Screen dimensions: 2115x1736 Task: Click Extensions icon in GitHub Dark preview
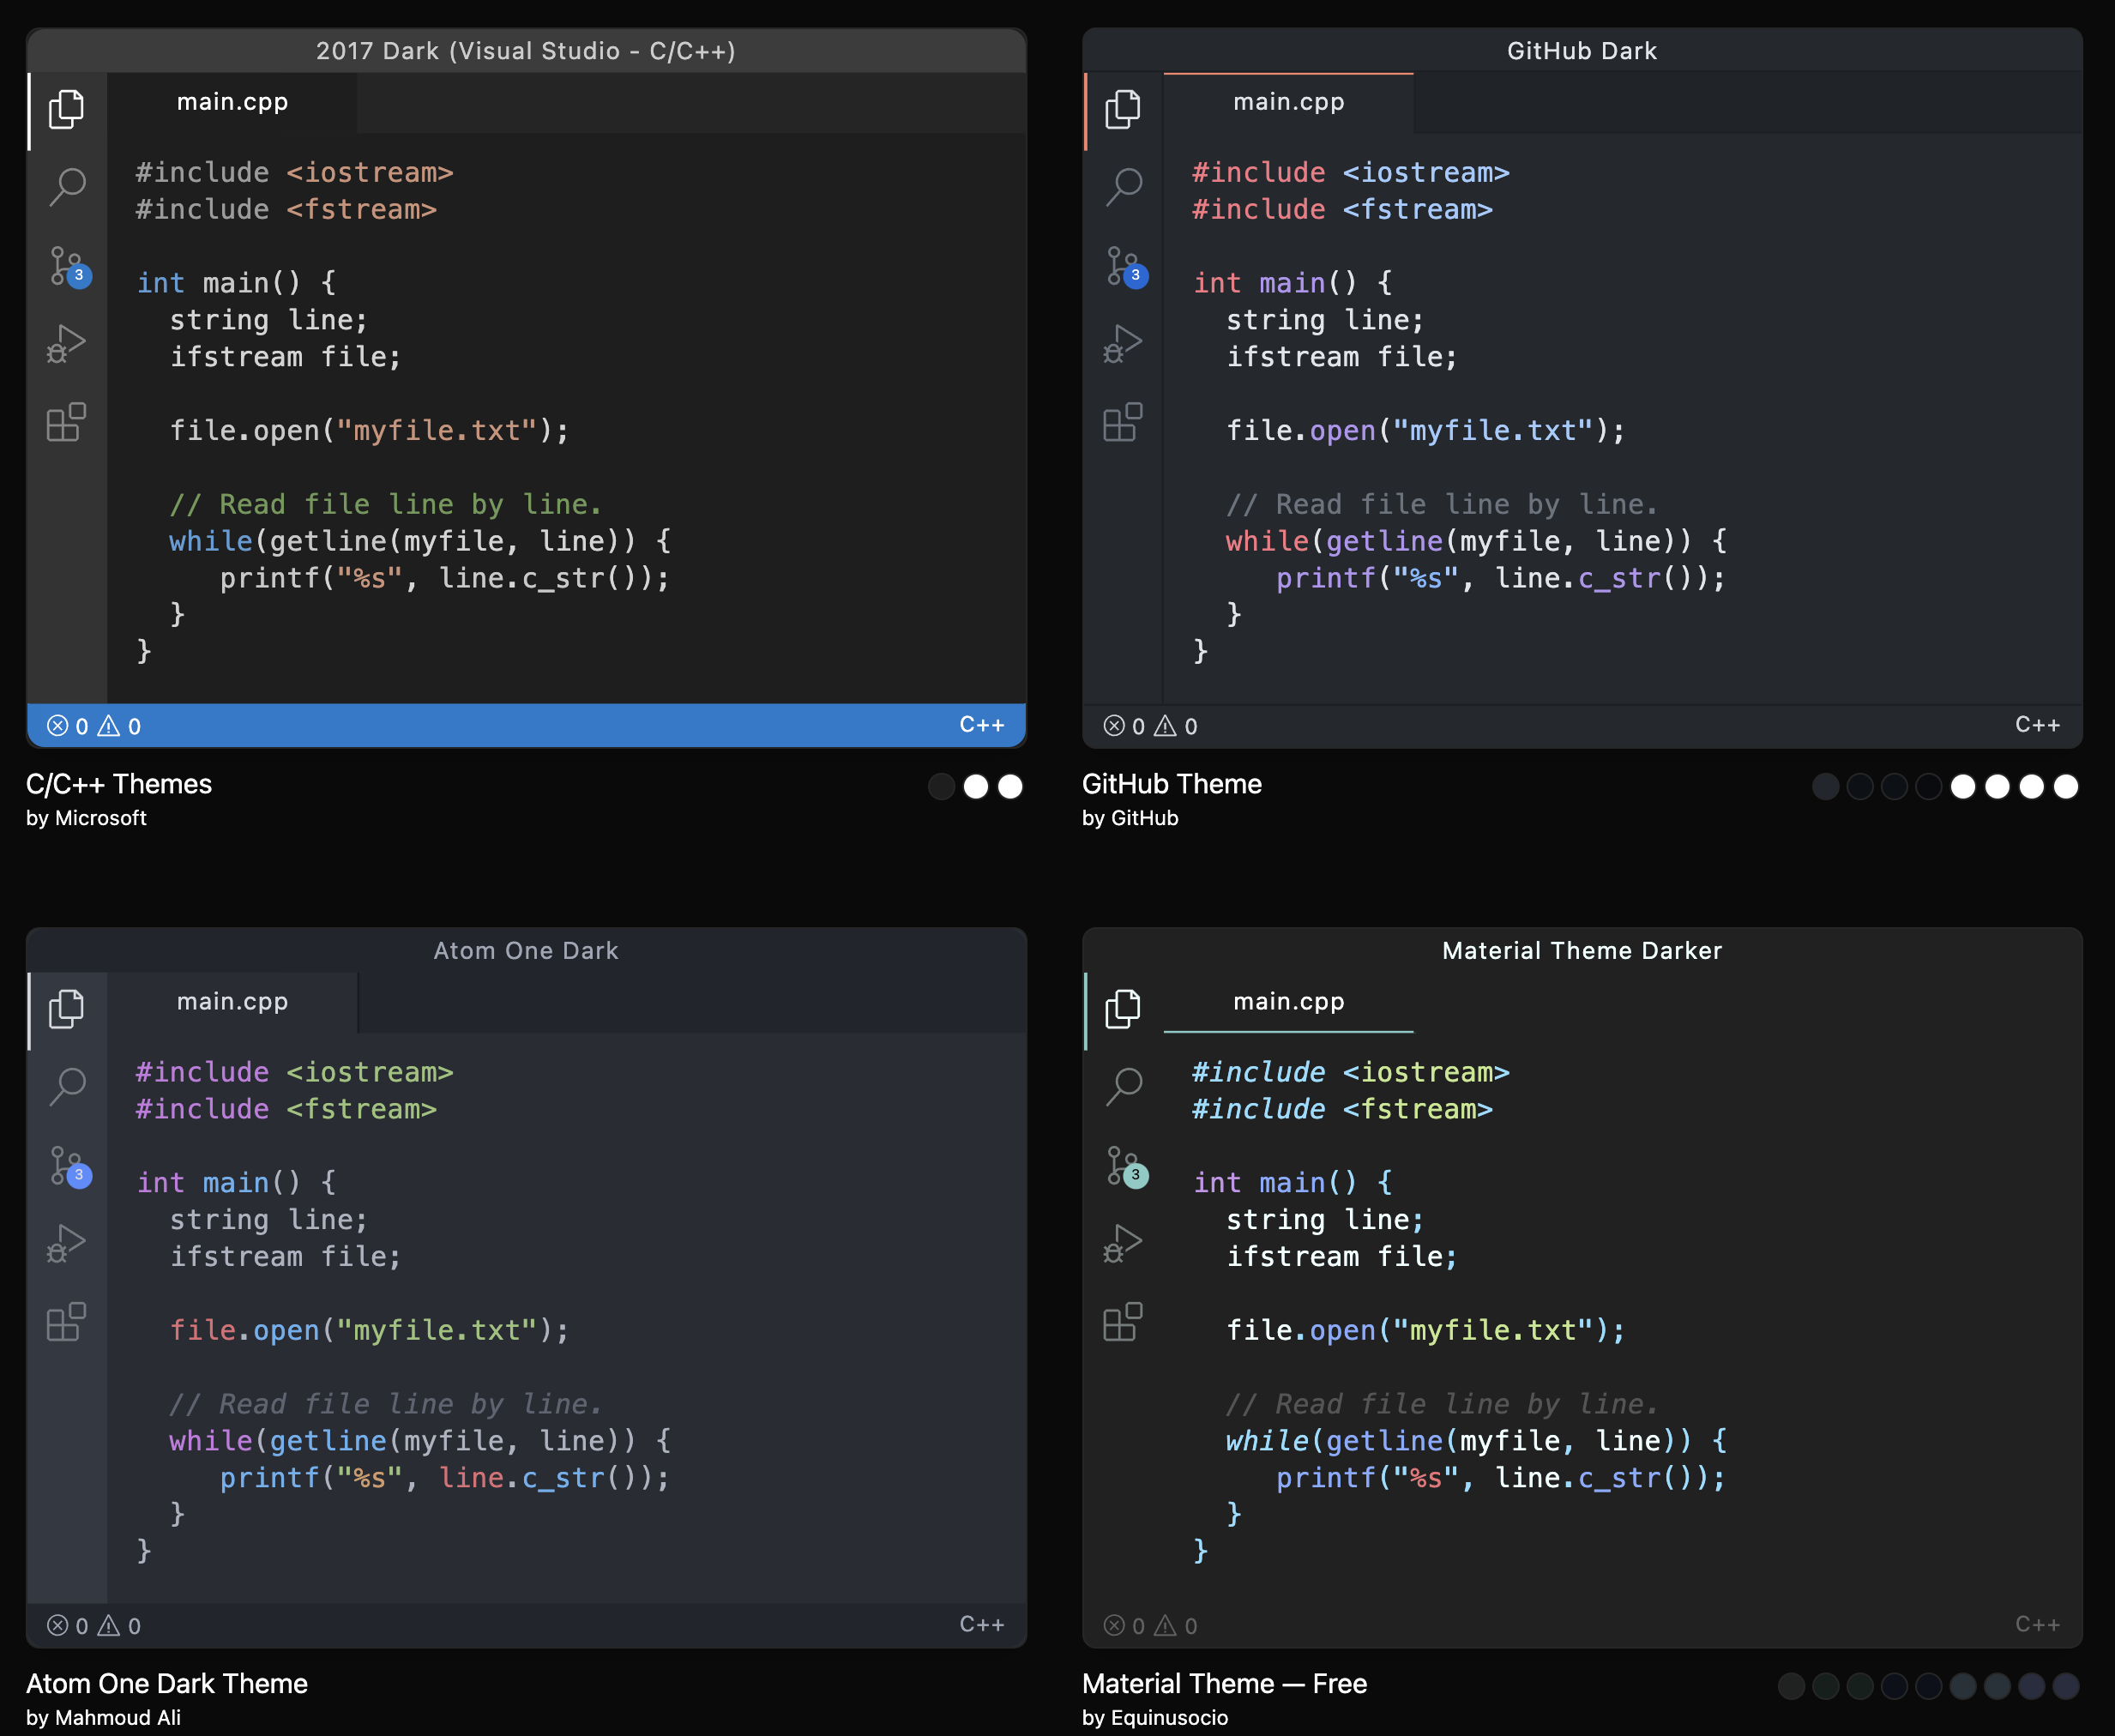pyautogui.click(x=1122, y=422)
